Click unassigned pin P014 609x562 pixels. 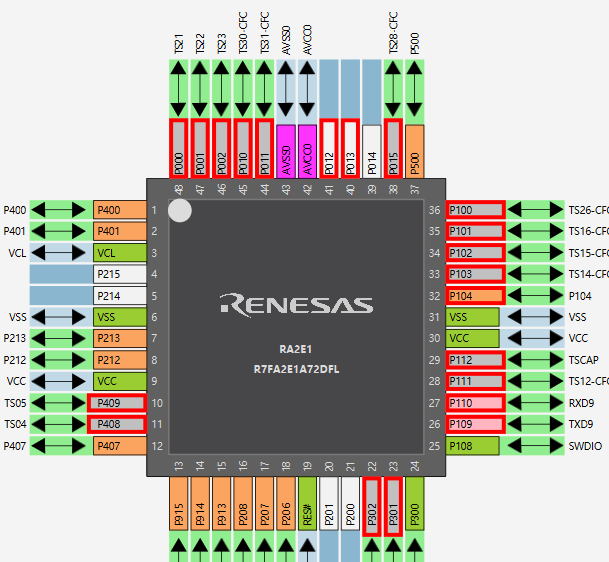pyautogui.click(x=372, y=151)
